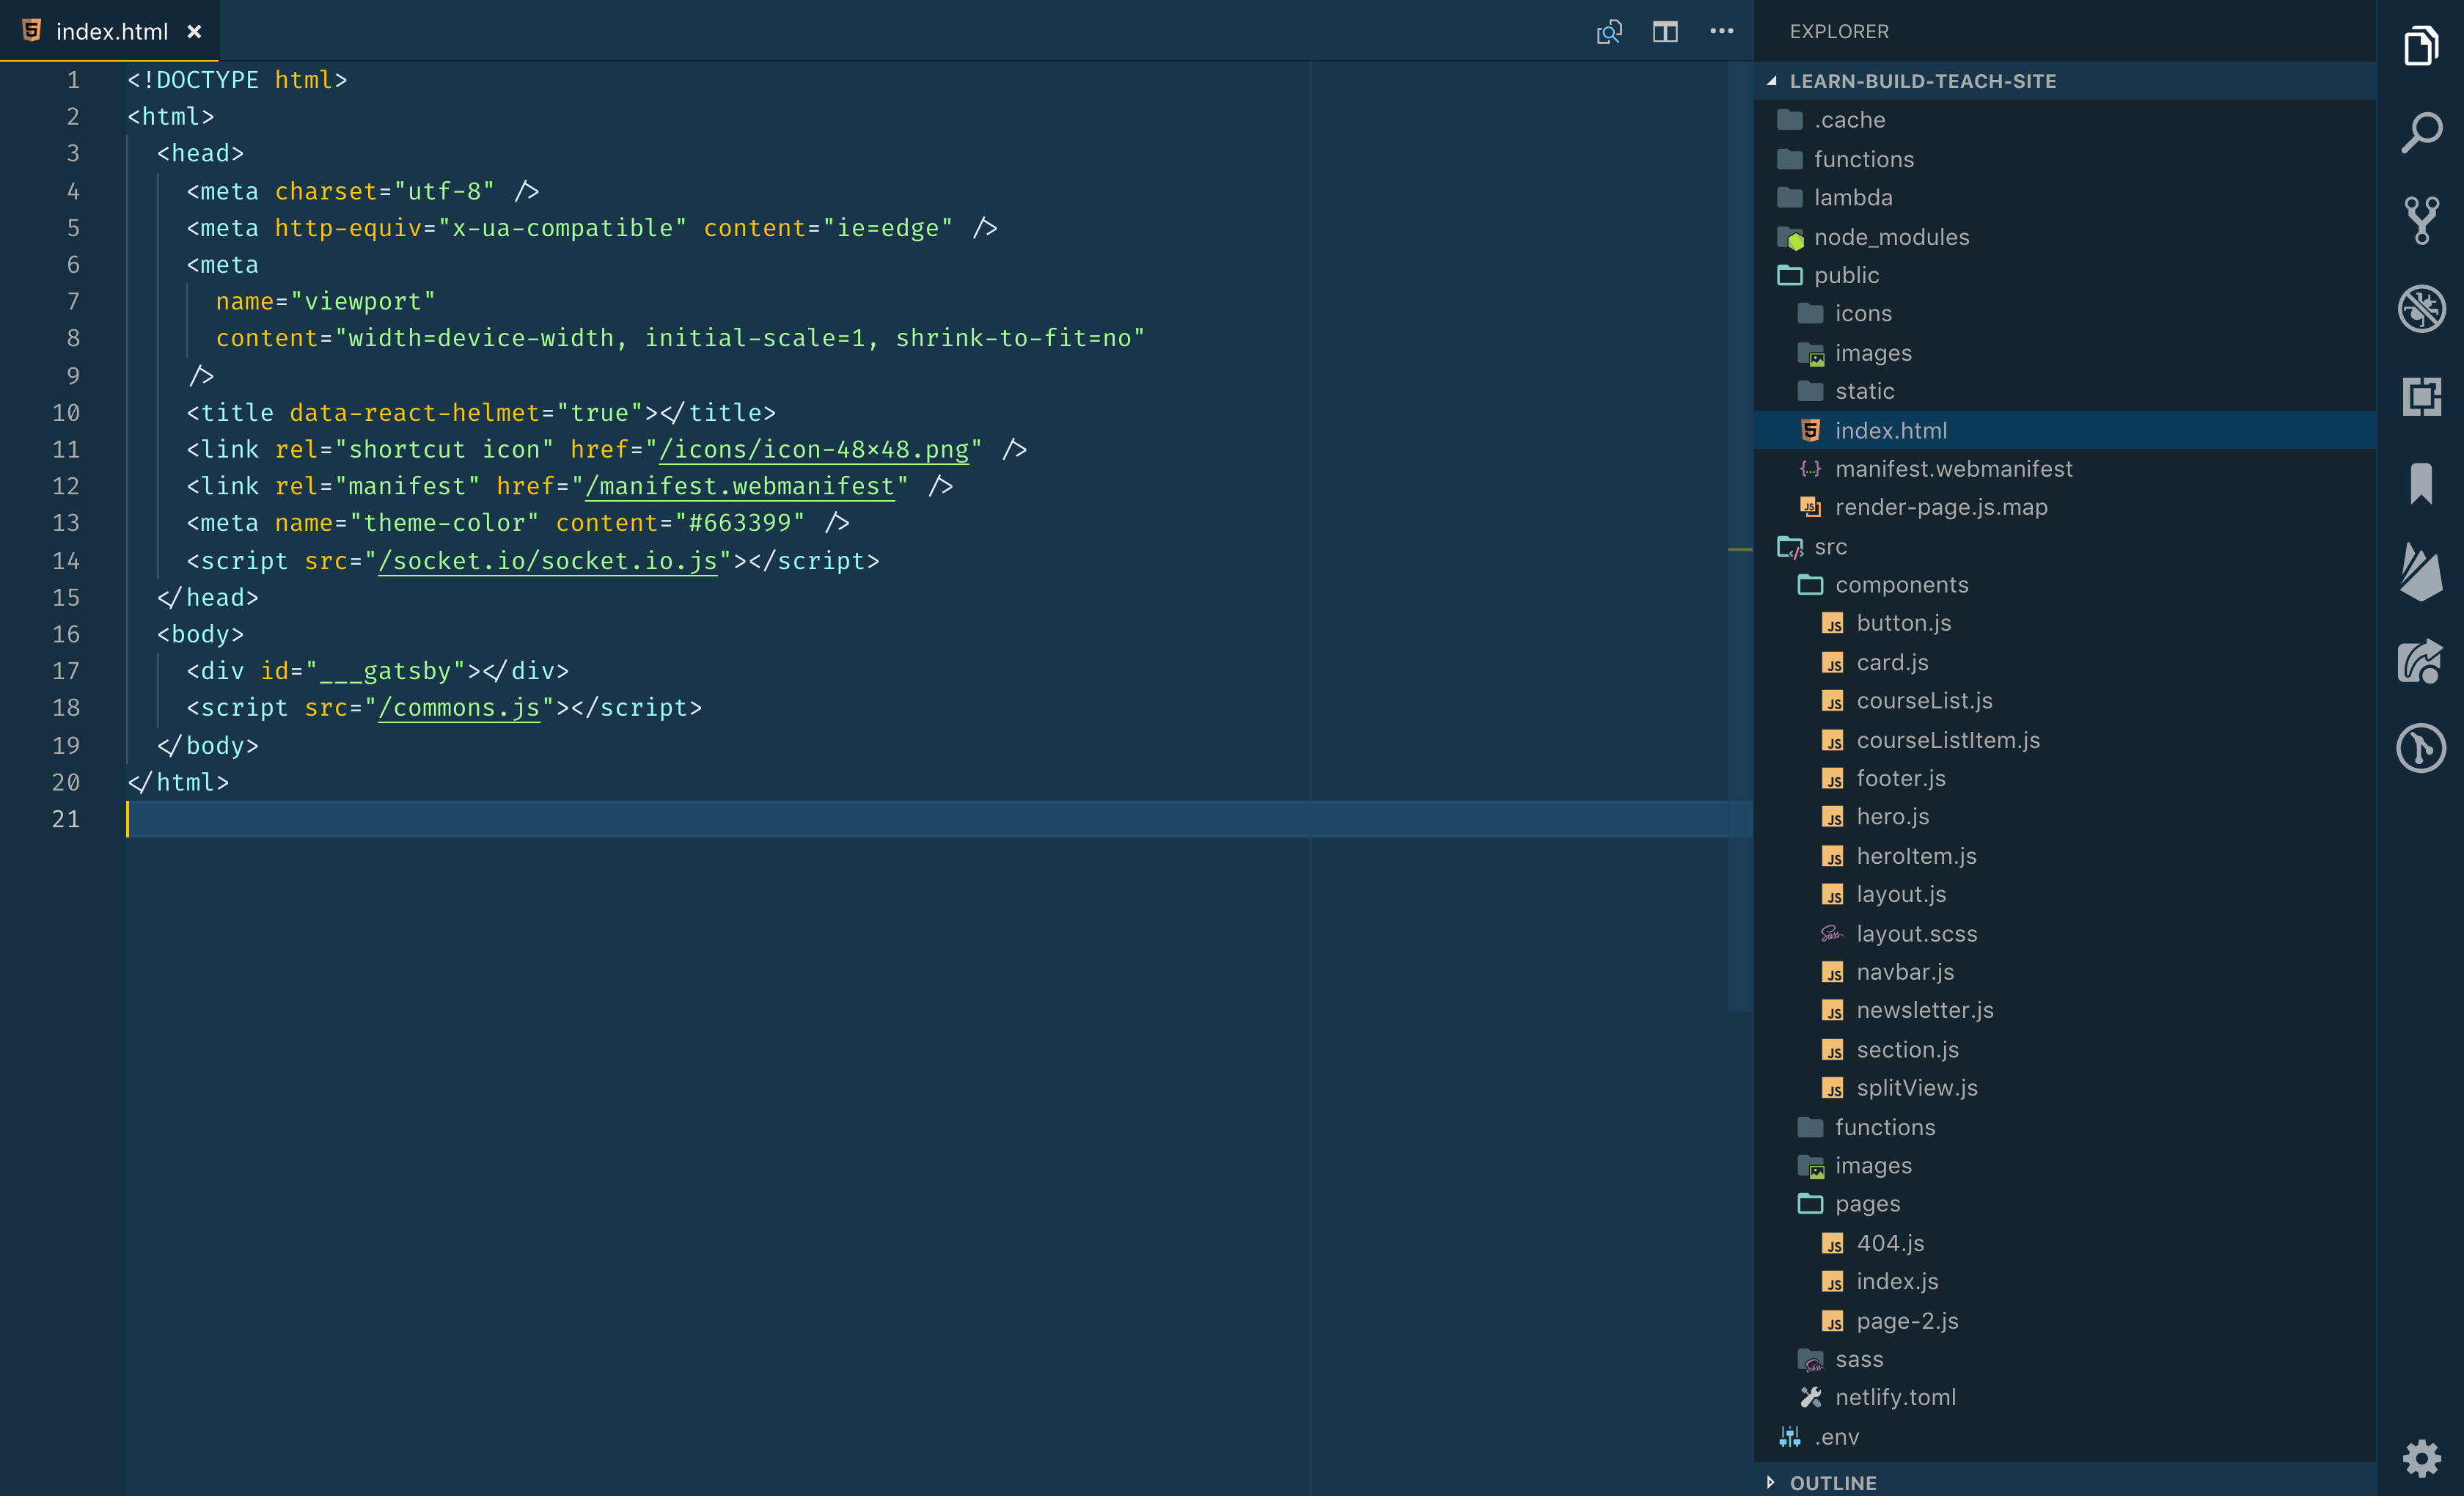Open heroItem.js file
The width and height of the screenshot is (2464, 1496).
[x=2065, y=856]
